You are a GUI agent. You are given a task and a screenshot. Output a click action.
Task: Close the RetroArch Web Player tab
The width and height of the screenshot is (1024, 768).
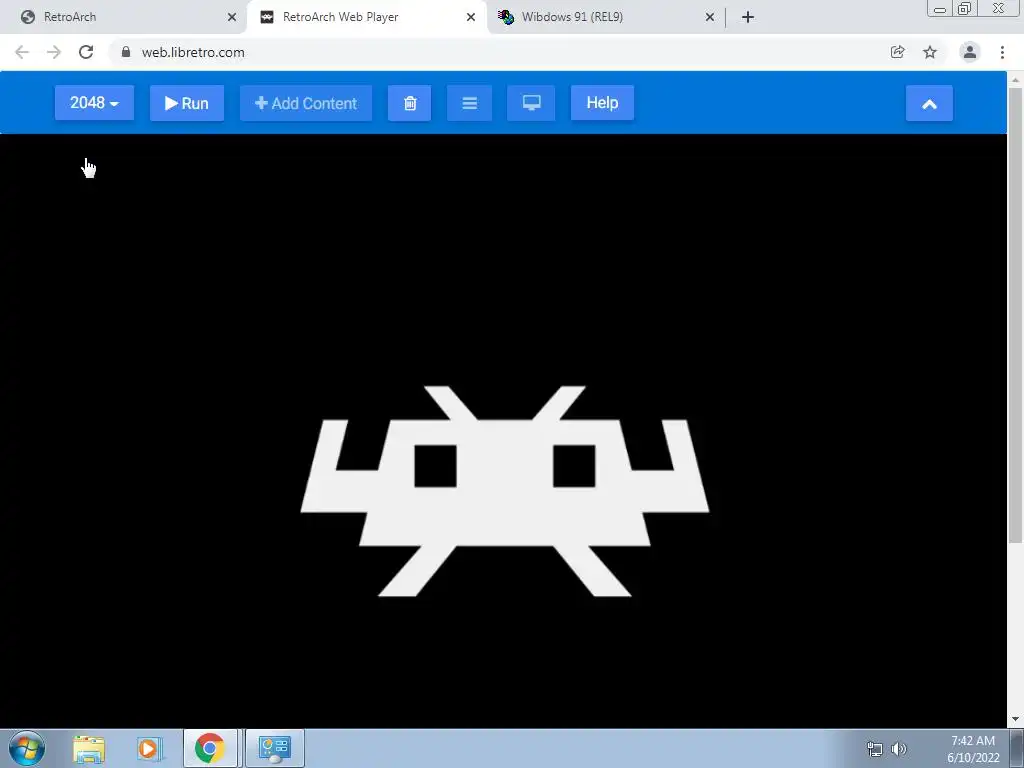[471, 17]
